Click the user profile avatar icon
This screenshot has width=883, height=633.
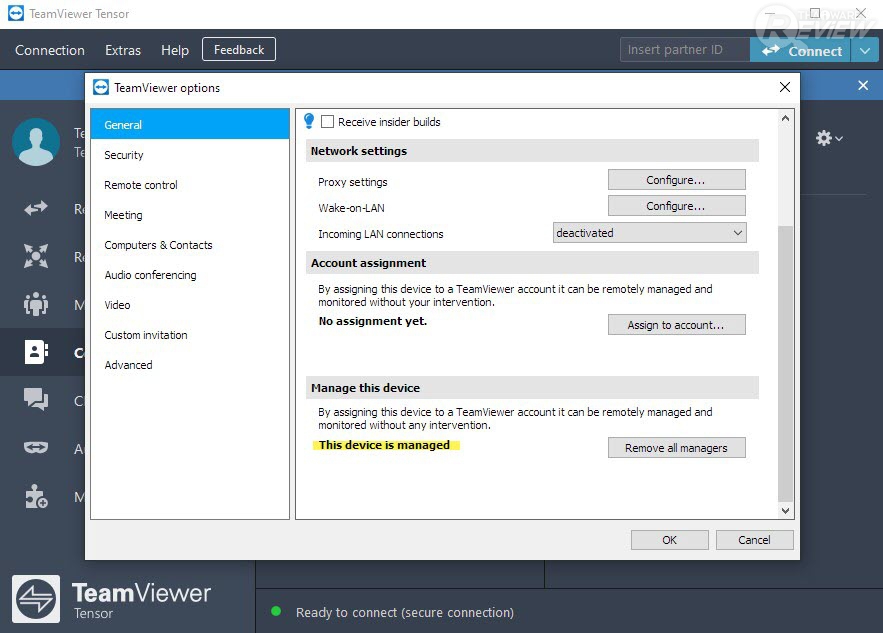pos(36,142)
